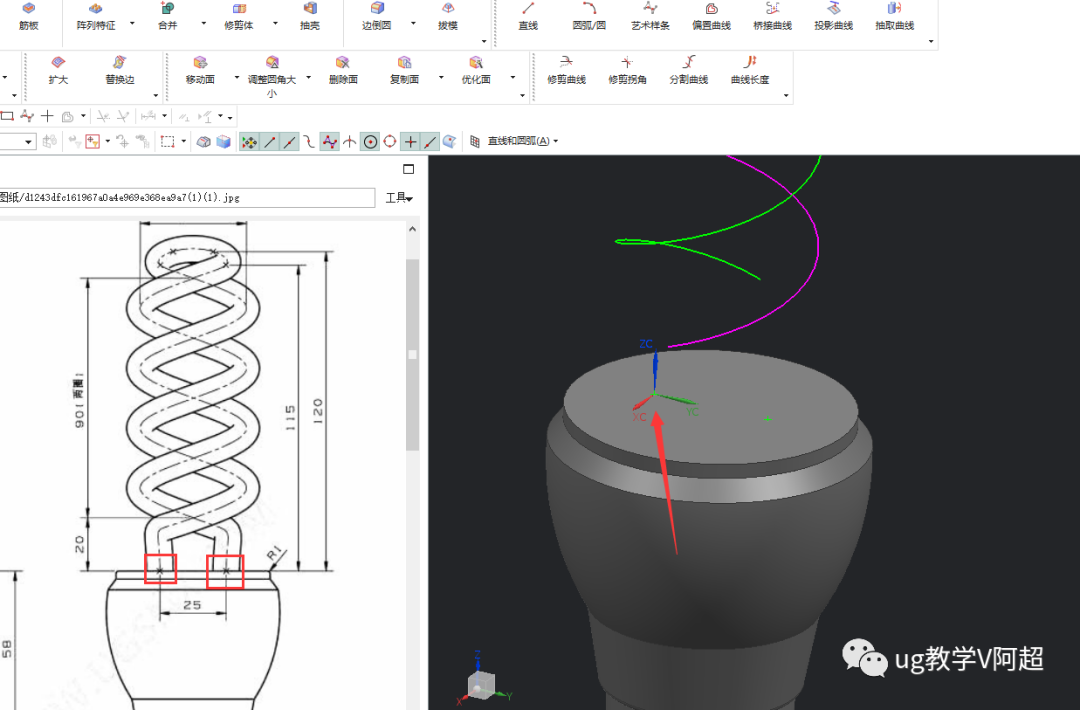Toggle the midpoint snap option

(x=290, y=142)
